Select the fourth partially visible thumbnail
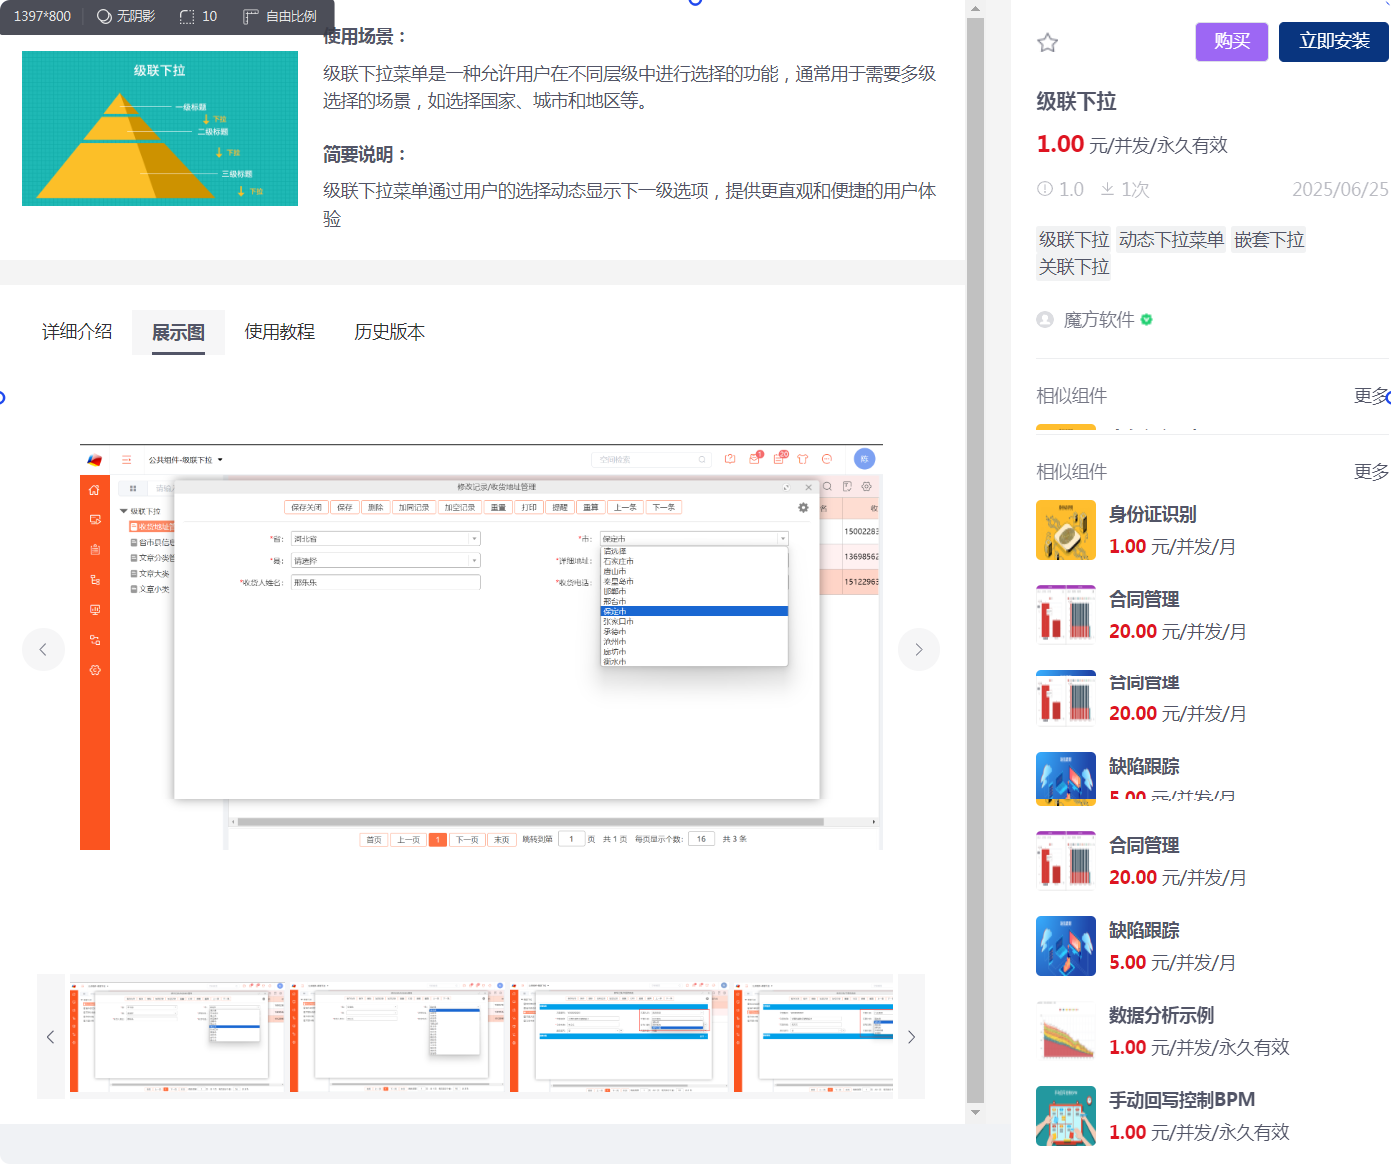 click(x=814, y=1036)
